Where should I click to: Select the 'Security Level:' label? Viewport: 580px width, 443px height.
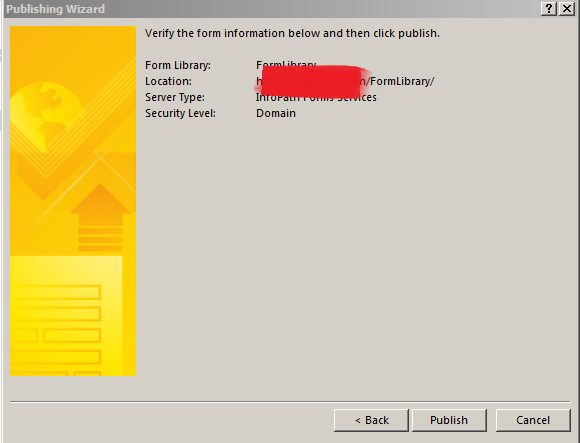(x=181, y=113)
